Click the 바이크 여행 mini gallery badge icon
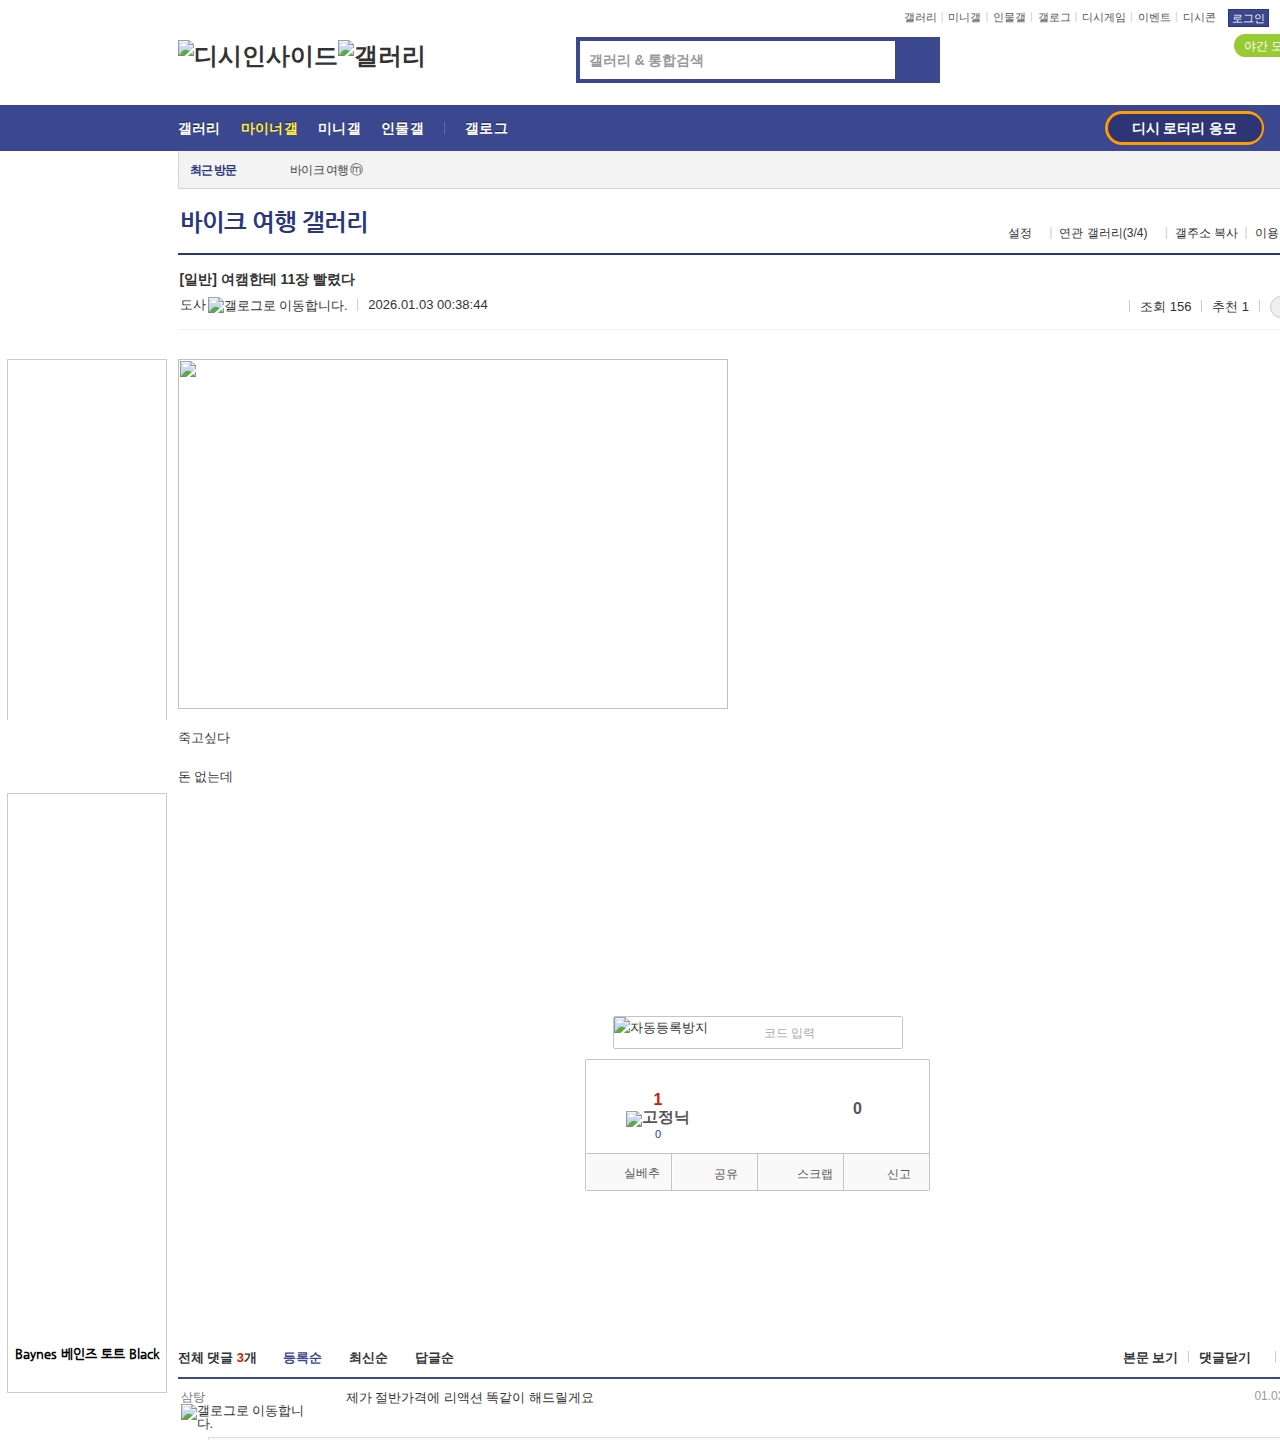1280x1440 pixels. pos(357,170)
